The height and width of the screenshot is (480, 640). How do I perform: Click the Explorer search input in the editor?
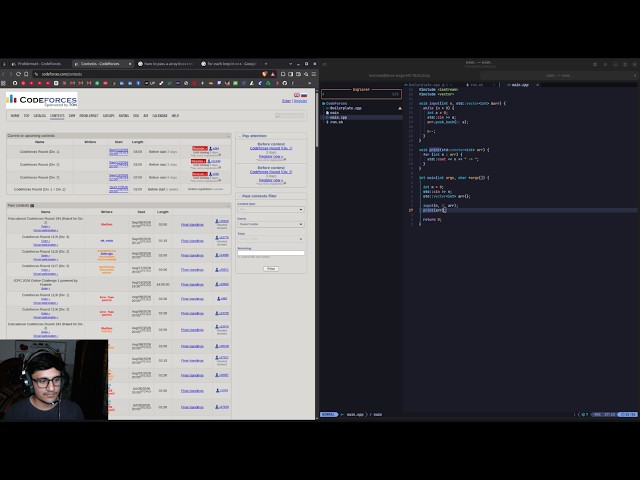361,94
